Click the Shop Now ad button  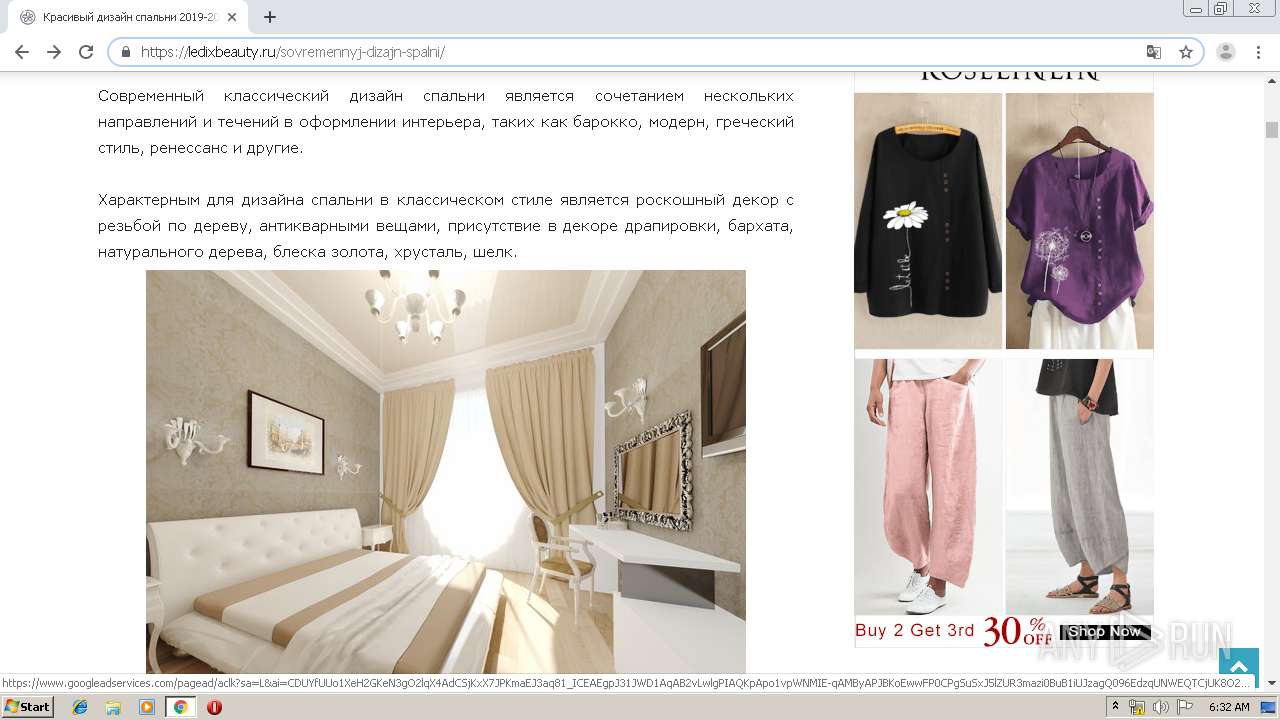click(1105, 632)
